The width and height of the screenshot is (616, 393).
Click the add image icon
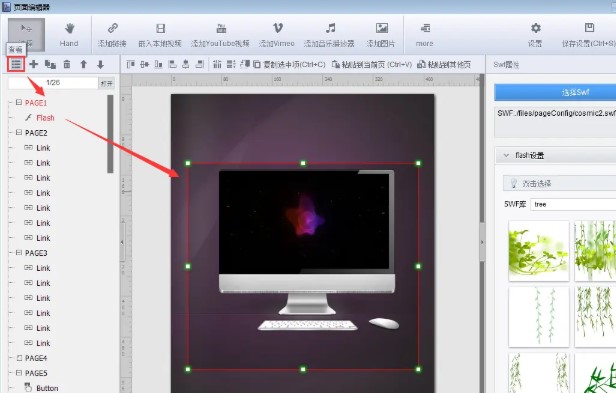(x=381, y=28)
